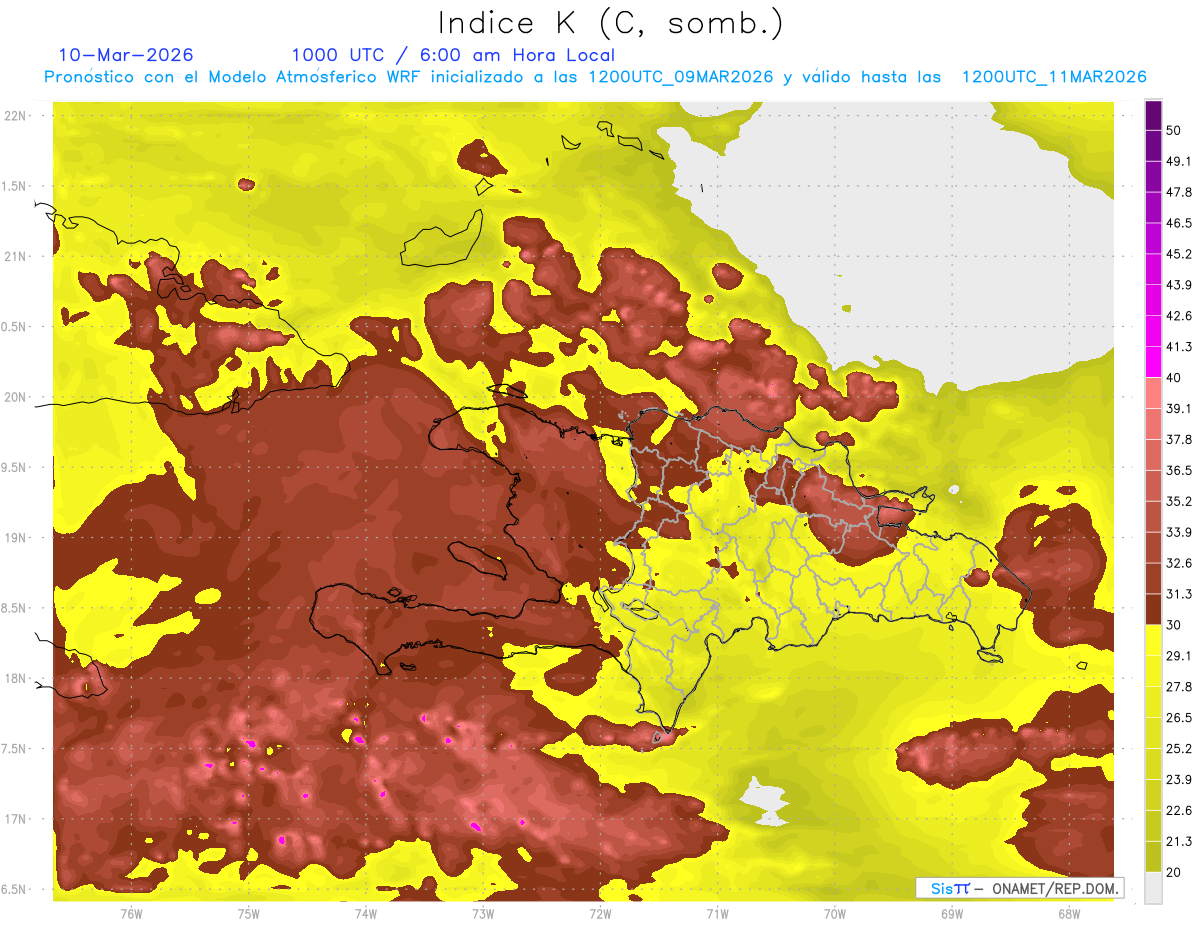Click the colorbar label "27.8"
Viewport: 1200px width, 927px height.
click(1180, 687)
